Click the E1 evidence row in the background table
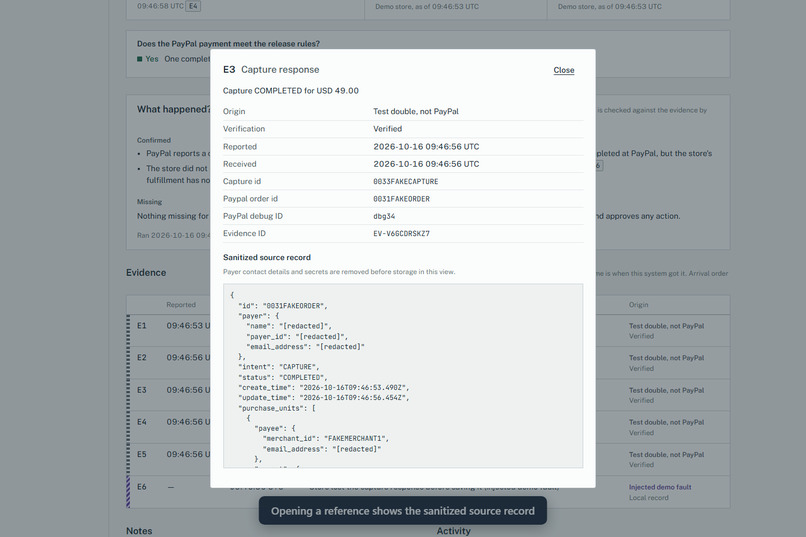Image resolution: width=806 pixels, height=537 pixels. tap(428, 331)
